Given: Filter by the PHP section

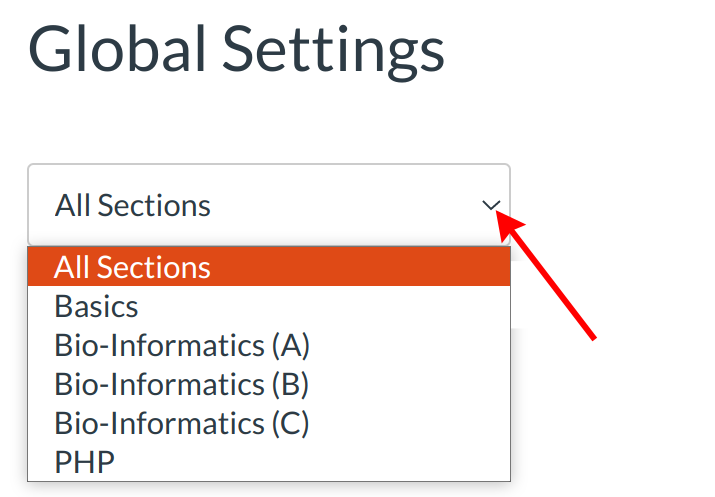Looking at the screenshot, I should pos(85,462).
